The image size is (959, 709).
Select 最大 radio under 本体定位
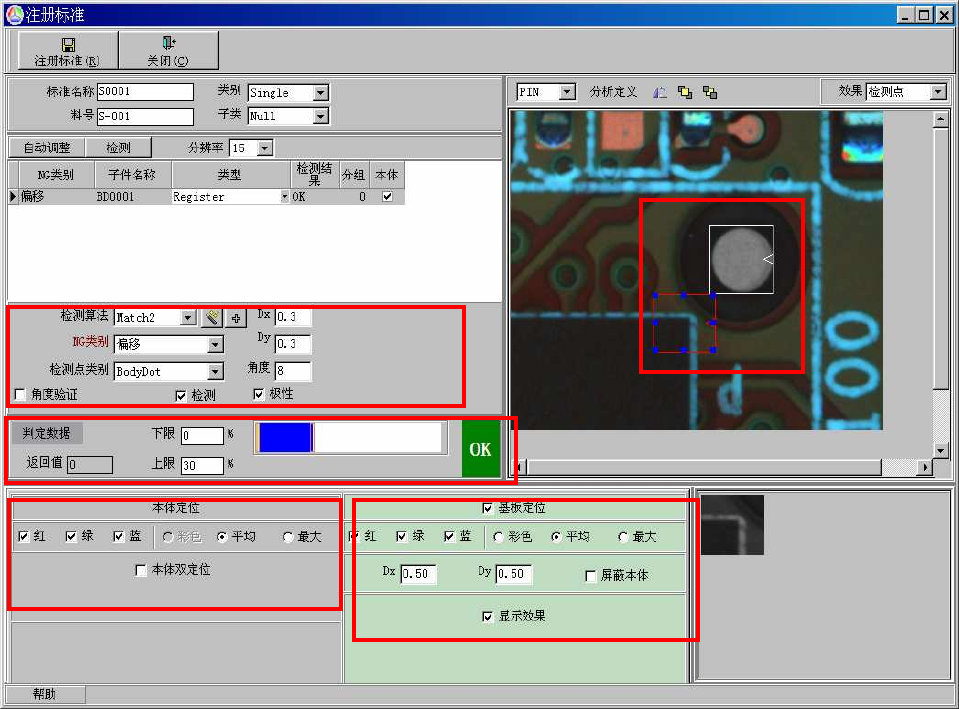coord(288,537)
